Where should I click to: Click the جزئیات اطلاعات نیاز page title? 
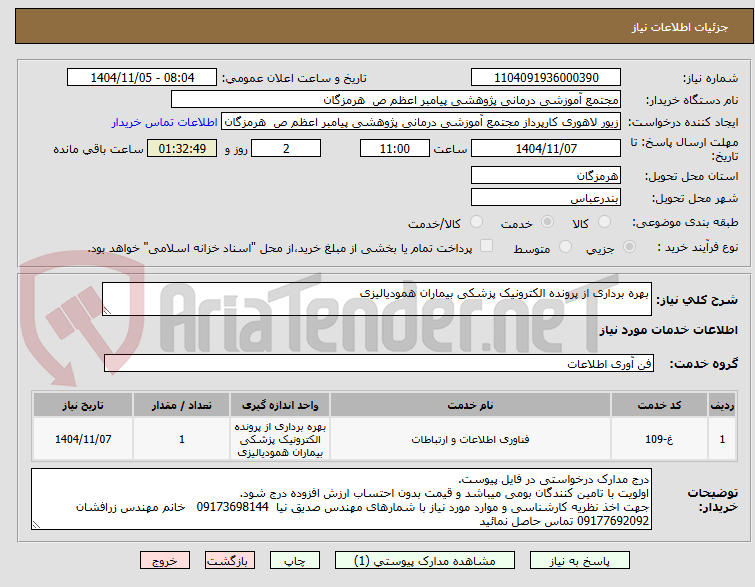[x=680, y=27]
